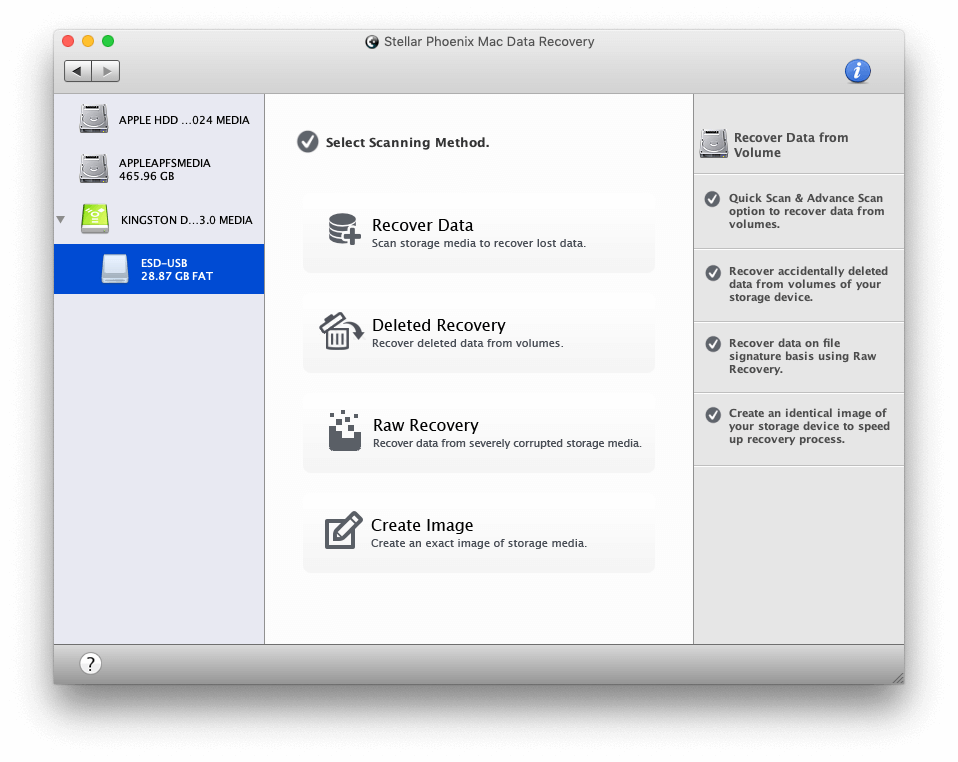958x762 pixels.
Task: Go back using the left arrow button
Action: pyautogui.click(x=78, y=71)
